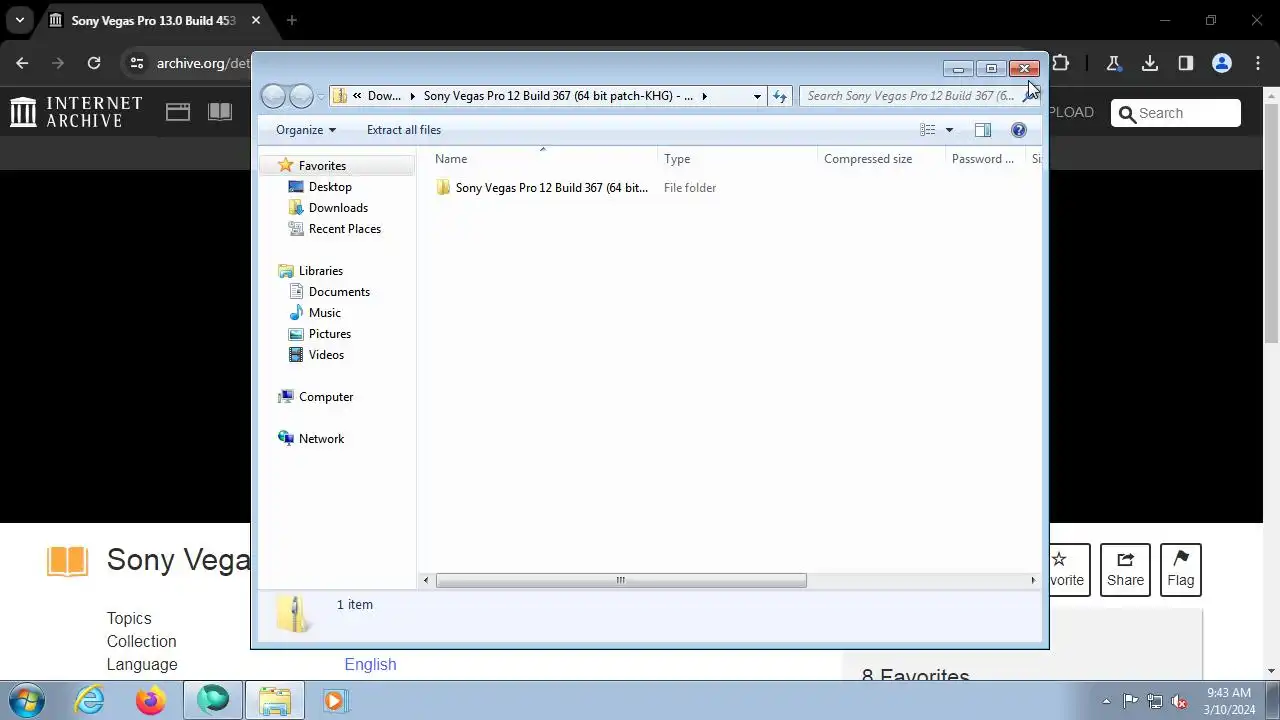Image resolution: width=1280 pixels, height=720 pixels.
Task: Maximize the Explorer window
Action: 991,69
